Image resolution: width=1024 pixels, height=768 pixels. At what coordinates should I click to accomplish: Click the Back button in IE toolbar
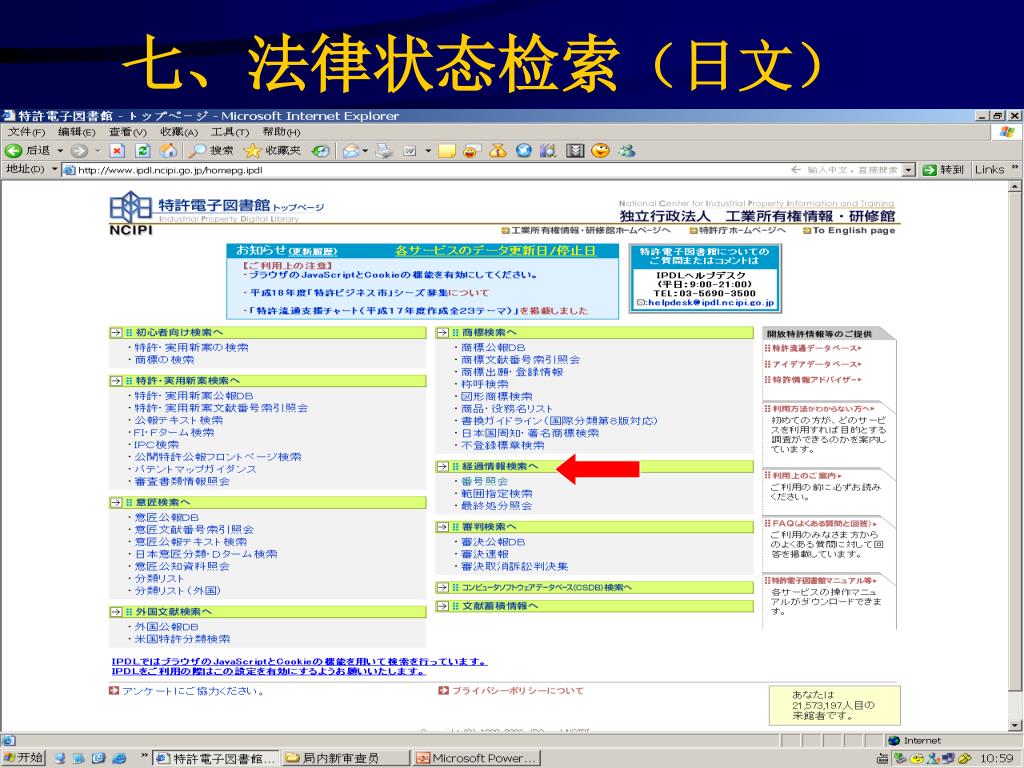click(x=28, y=151)
